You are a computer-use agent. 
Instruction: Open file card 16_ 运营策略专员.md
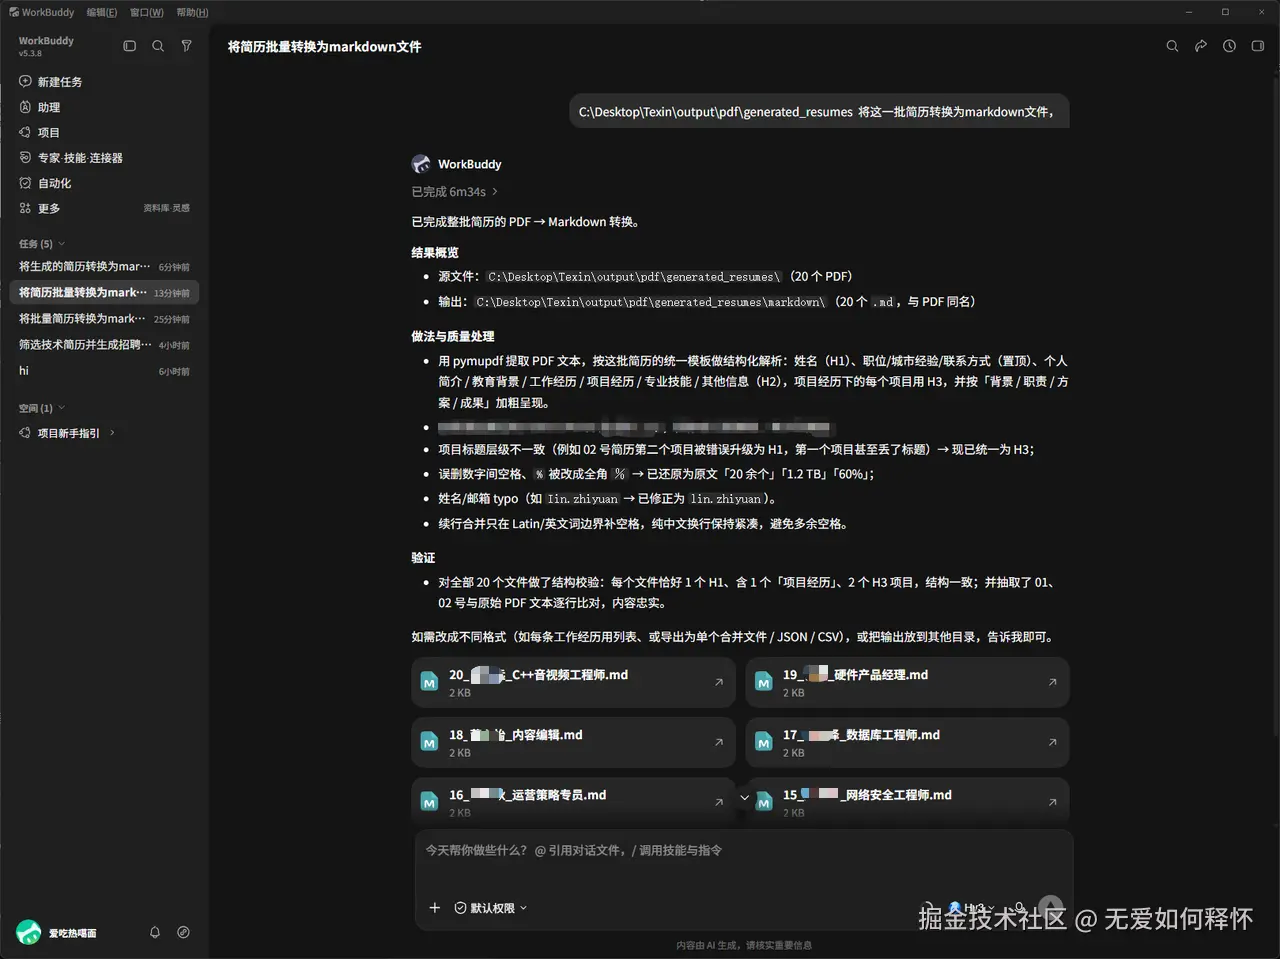(x=573, y=802)
